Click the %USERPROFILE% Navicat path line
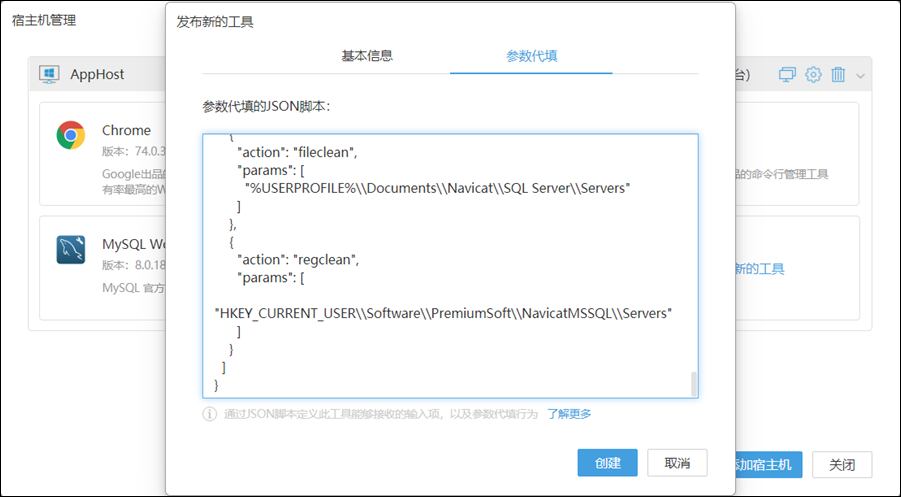Image resolution: width=901 pixels, height=497 pixels. coord(438,188)
